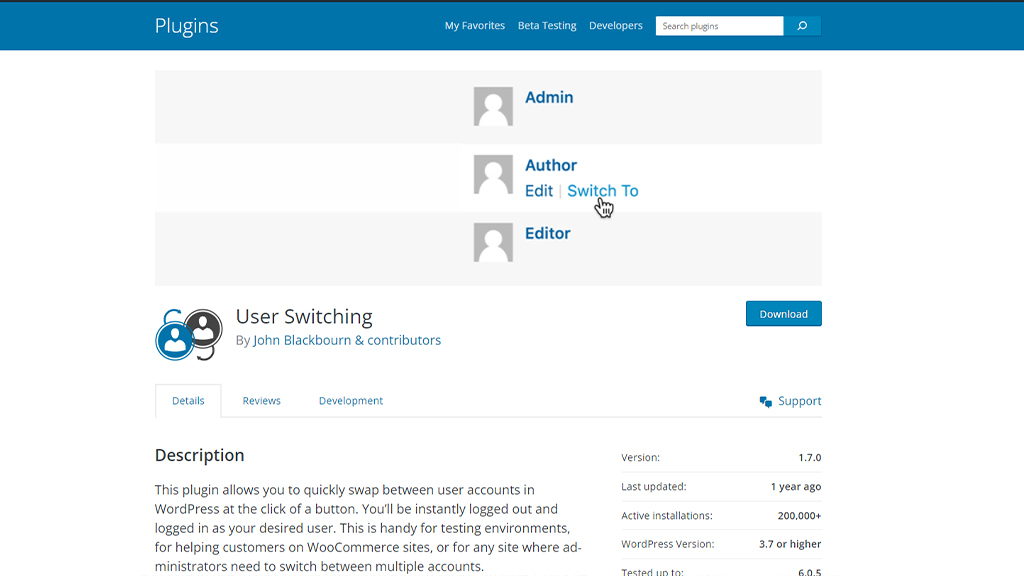Click the Admin user name heading
The image size is (1024, 576).
(550, 97)
